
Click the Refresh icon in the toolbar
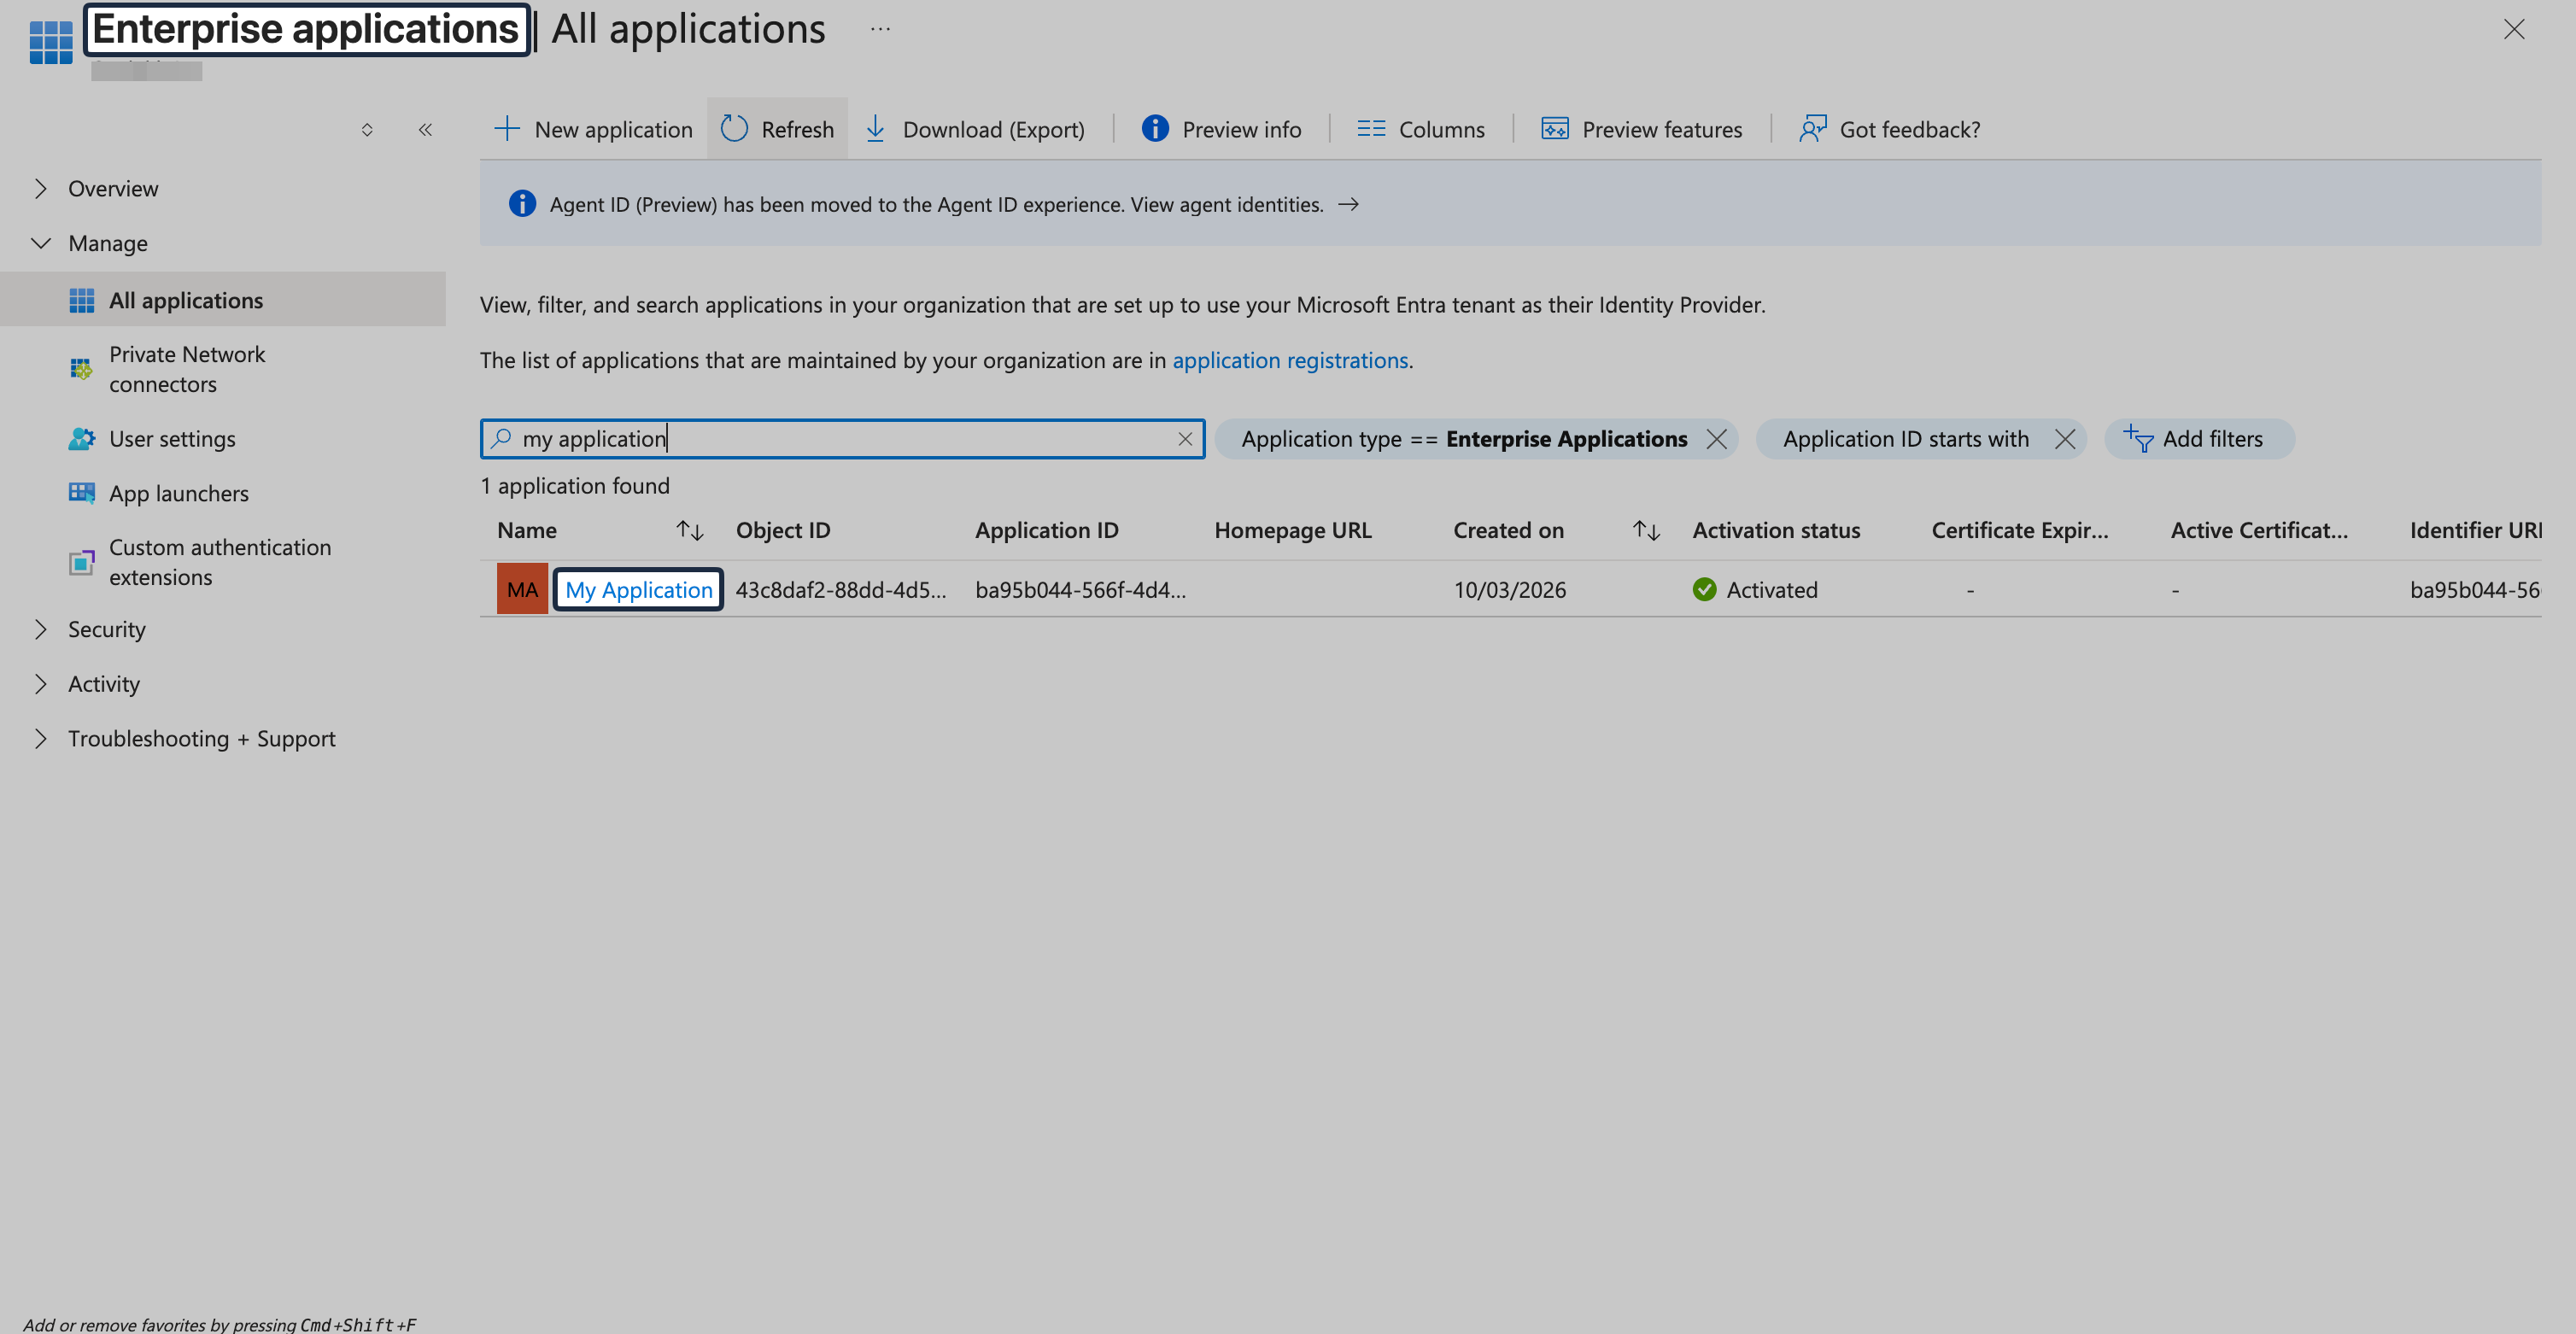pyautogui.click(x=735, y=129)
